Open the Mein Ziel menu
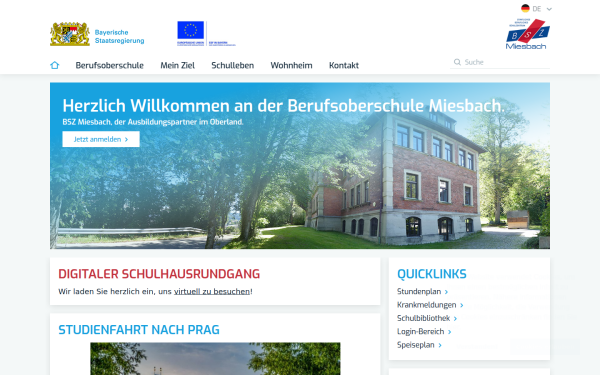 pyautogui.click(x=178, y=65)
